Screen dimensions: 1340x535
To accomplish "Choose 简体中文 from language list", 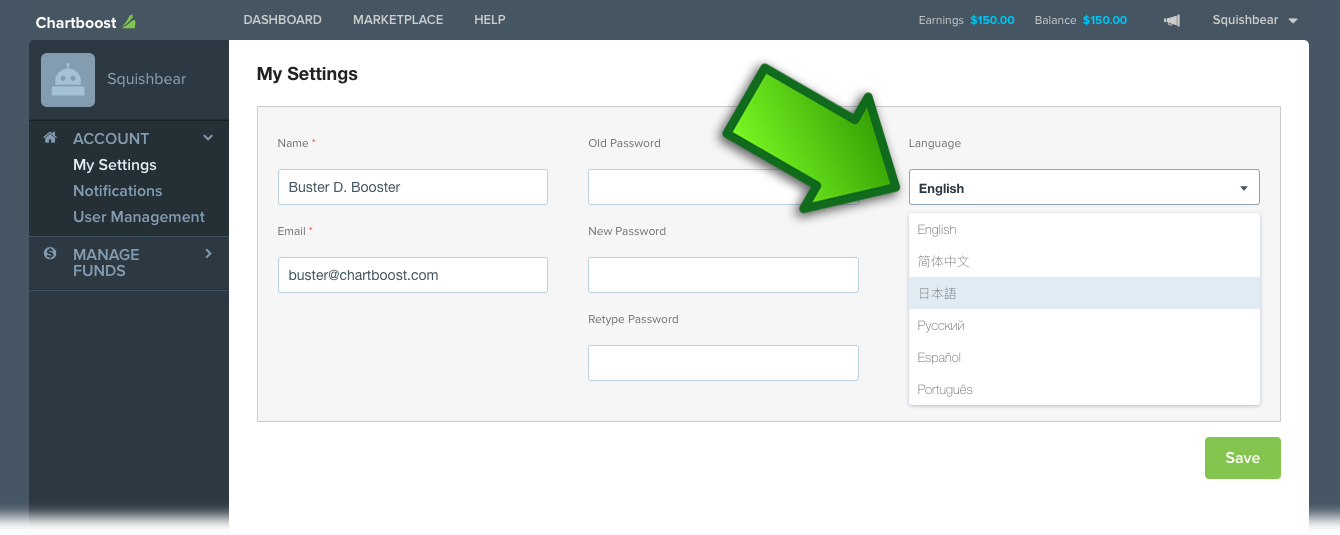I will [1084, 261].
